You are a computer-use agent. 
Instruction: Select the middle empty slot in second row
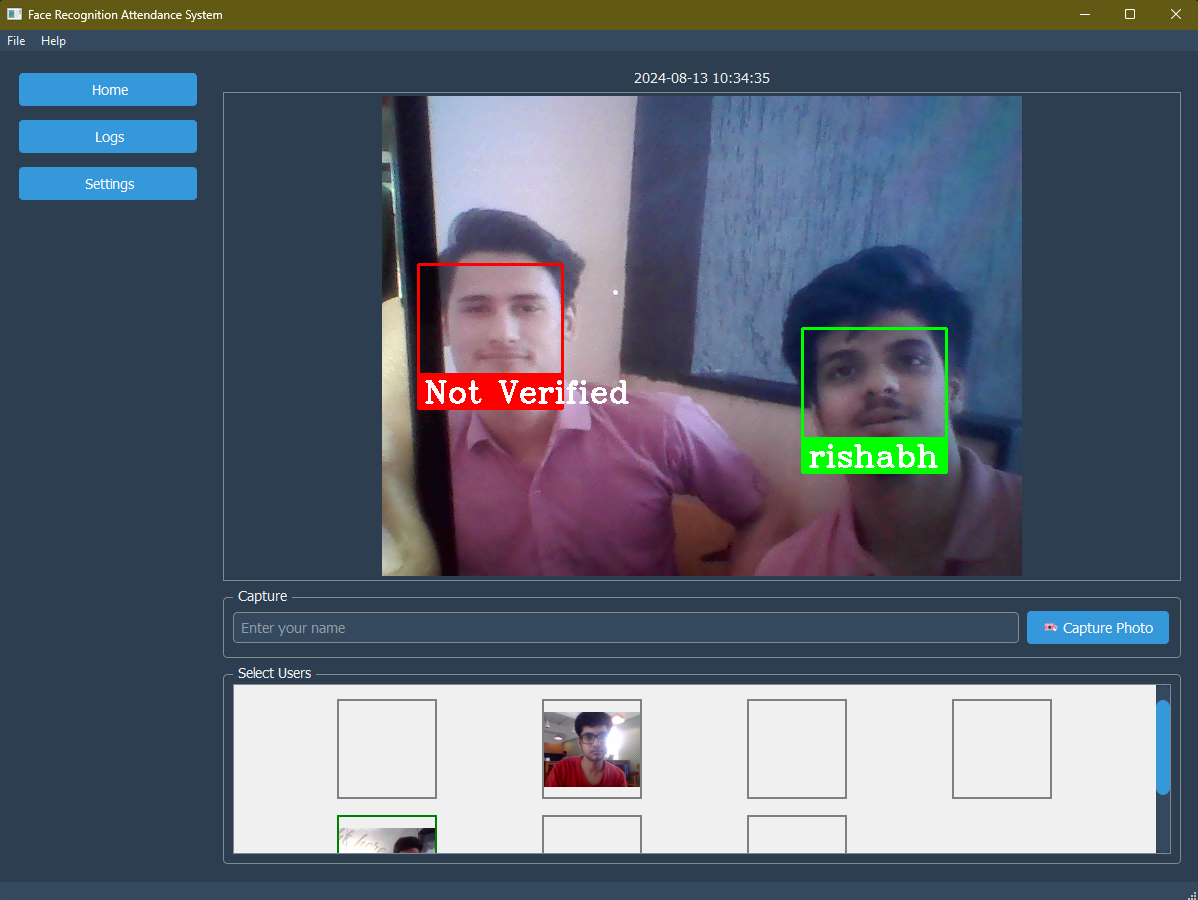(592, 835)
